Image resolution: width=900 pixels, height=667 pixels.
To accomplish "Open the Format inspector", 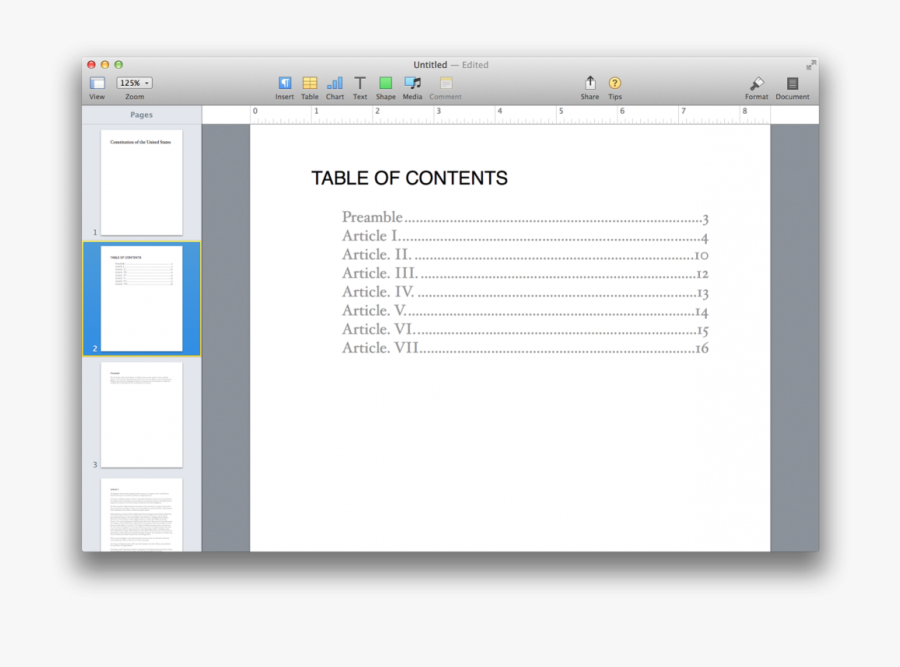I will (x=757, y=84).
